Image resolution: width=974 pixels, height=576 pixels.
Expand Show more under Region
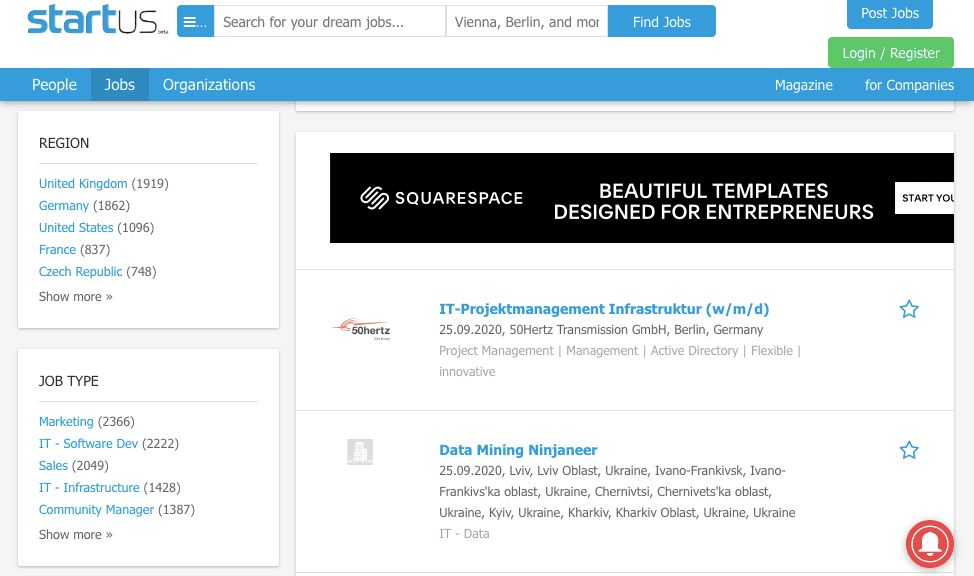click(x=76, y=297)
